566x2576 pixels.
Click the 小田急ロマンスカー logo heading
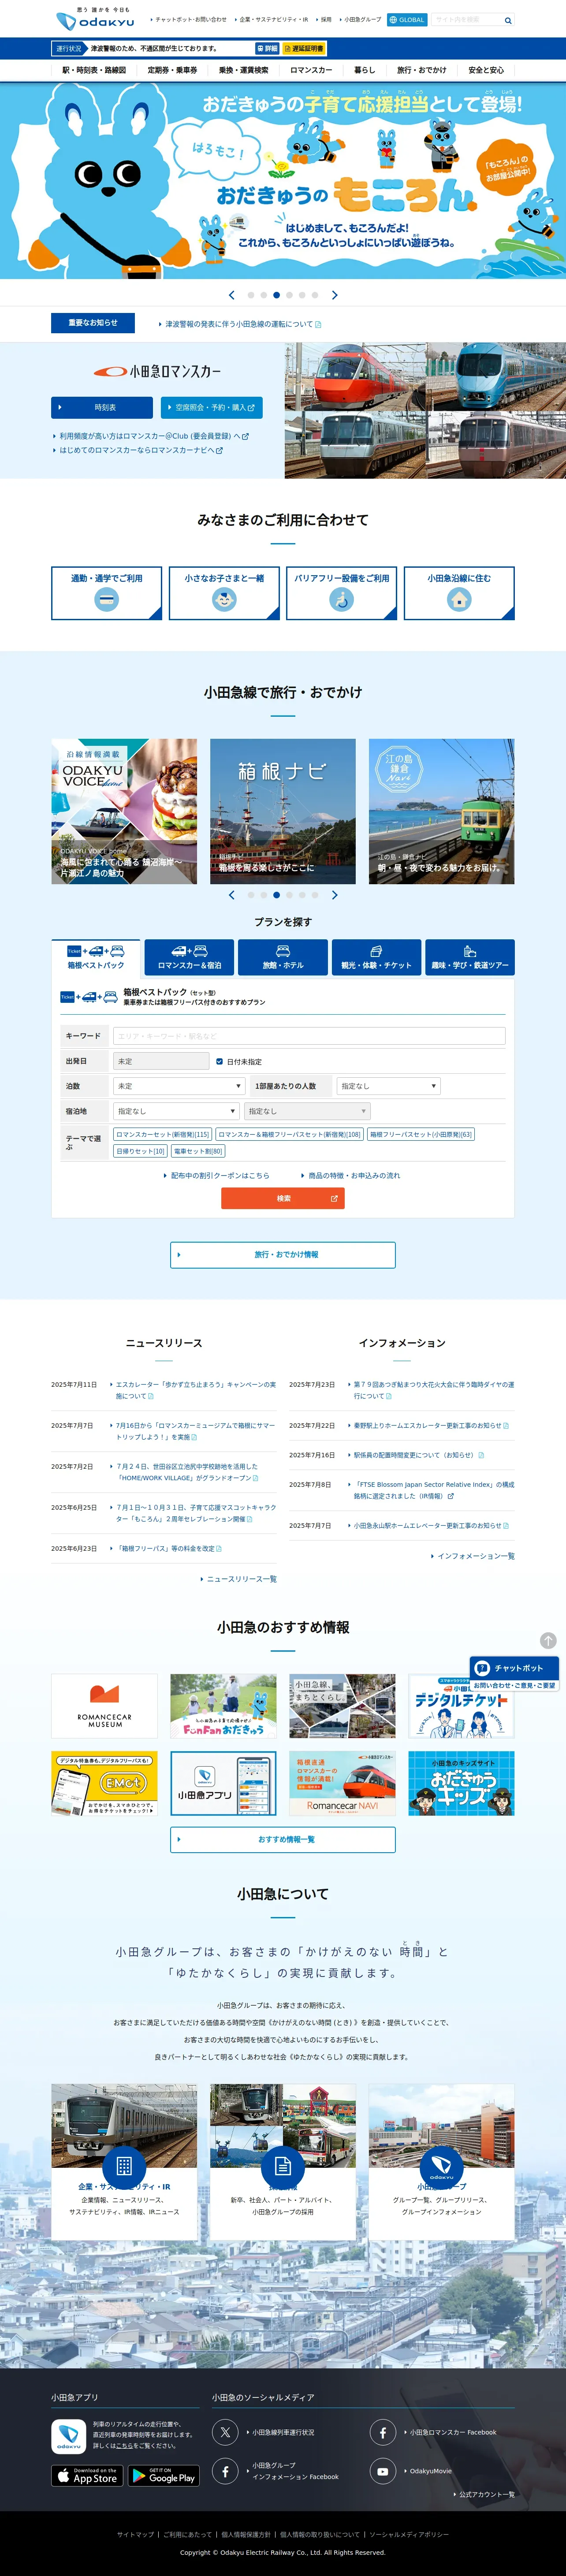coord(157,371)
